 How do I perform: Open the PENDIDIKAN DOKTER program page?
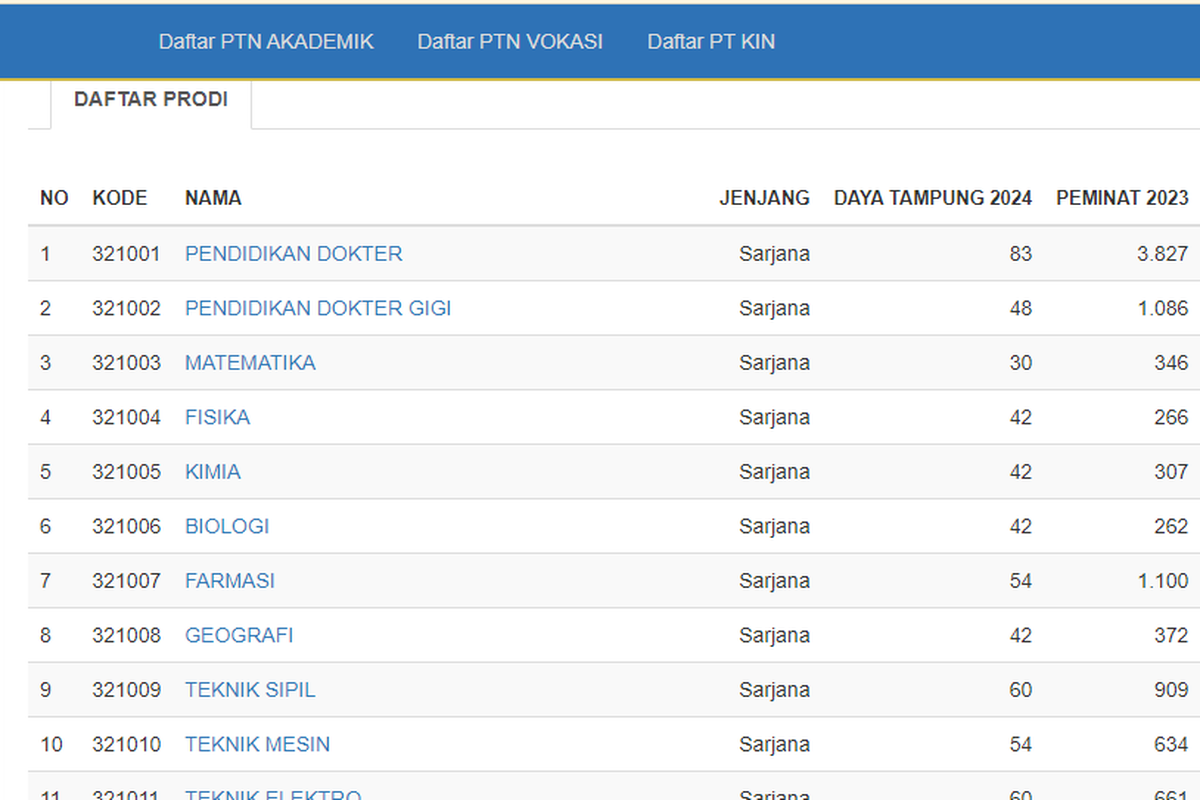click(293, 253)
